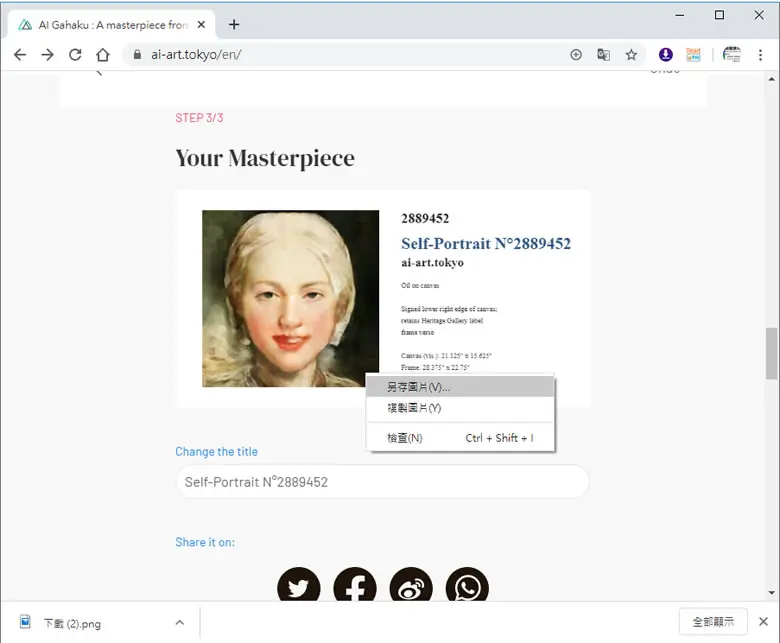The height and width of the screenshot is (643, 780).
Task: Go to the browser home page
Action: 103,55
